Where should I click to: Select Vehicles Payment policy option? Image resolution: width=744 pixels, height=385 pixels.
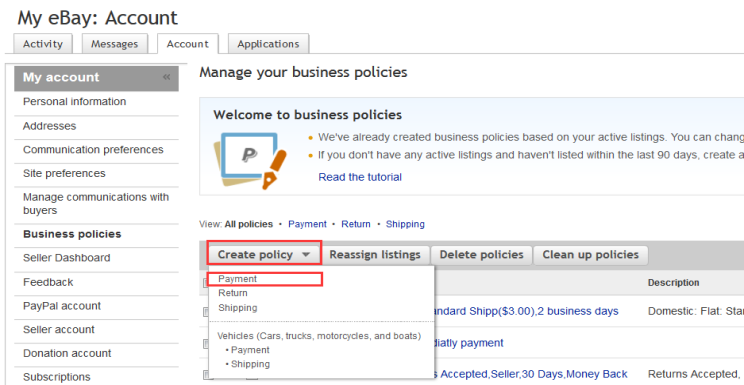tap(250, 350)
